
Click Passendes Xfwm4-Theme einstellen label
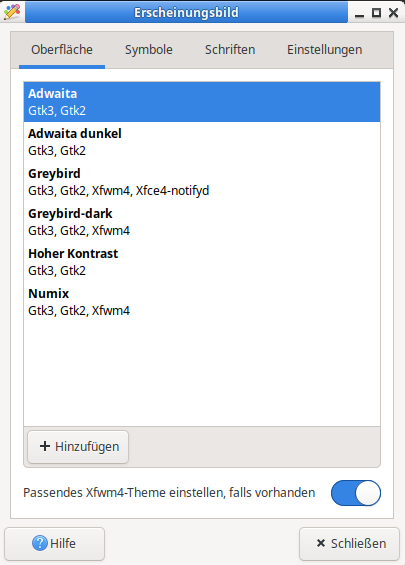pyautogui.click(x=169, y=493)
